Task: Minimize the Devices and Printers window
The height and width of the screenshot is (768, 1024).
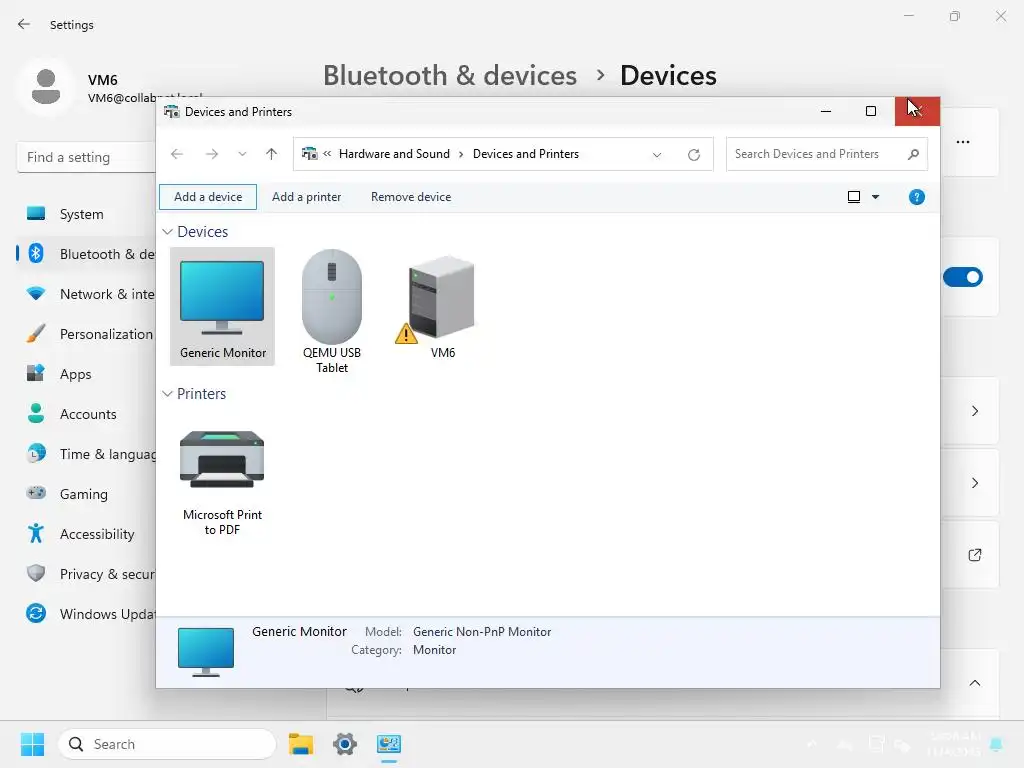Action: [825, 111]
